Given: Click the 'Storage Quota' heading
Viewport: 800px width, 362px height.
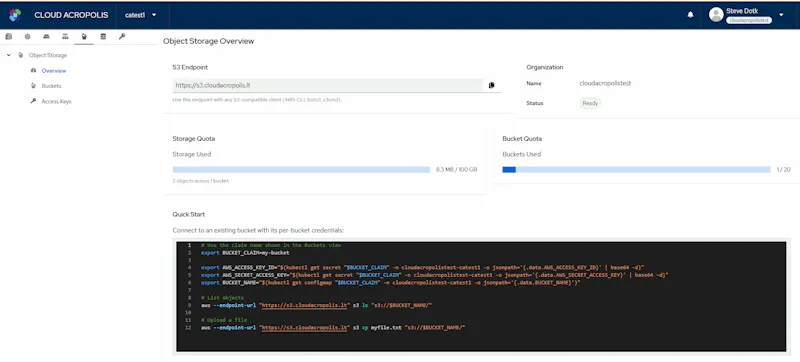Looking at the screenshot, I should click(194, 139).
